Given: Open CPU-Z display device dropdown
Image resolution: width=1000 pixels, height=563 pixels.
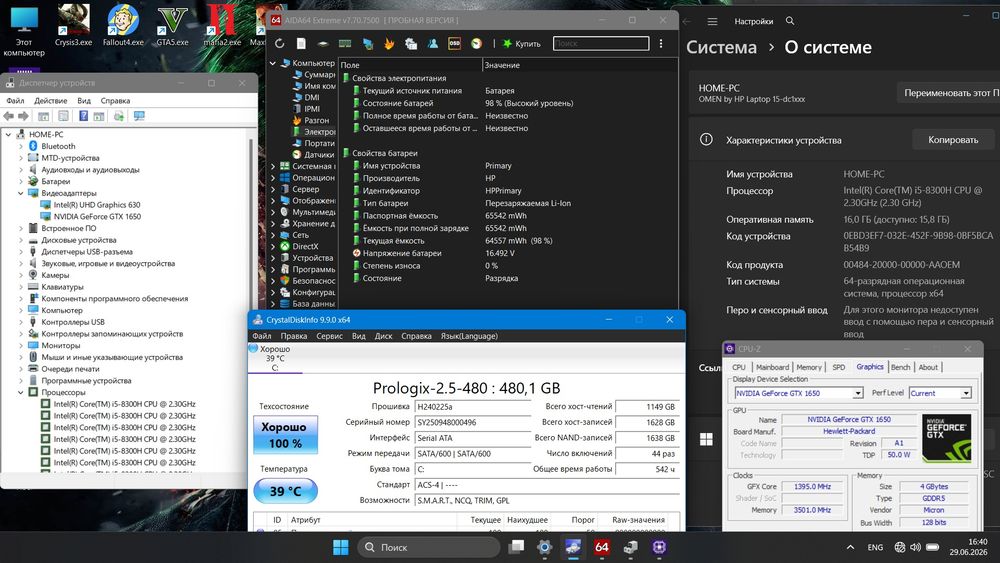Looking at the screenshot, I should (x=858, y=393).
